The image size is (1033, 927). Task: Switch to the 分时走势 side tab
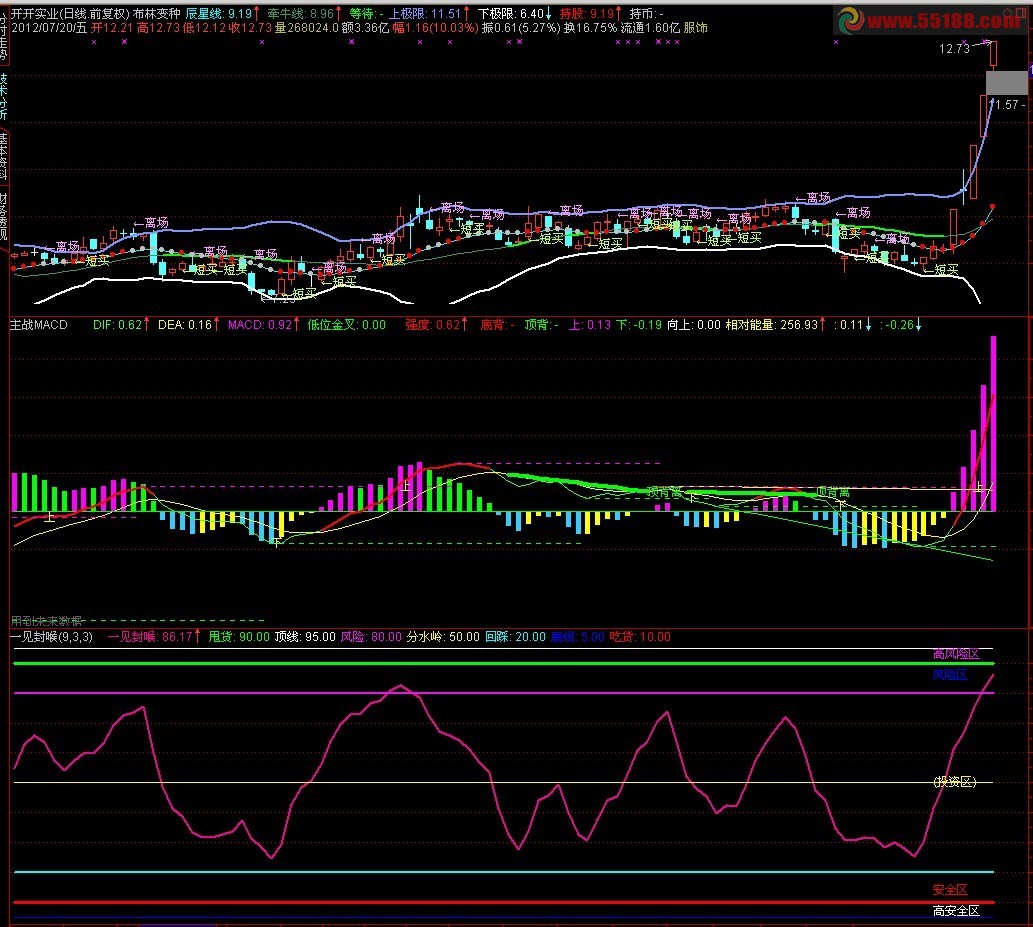click(3, 36)
